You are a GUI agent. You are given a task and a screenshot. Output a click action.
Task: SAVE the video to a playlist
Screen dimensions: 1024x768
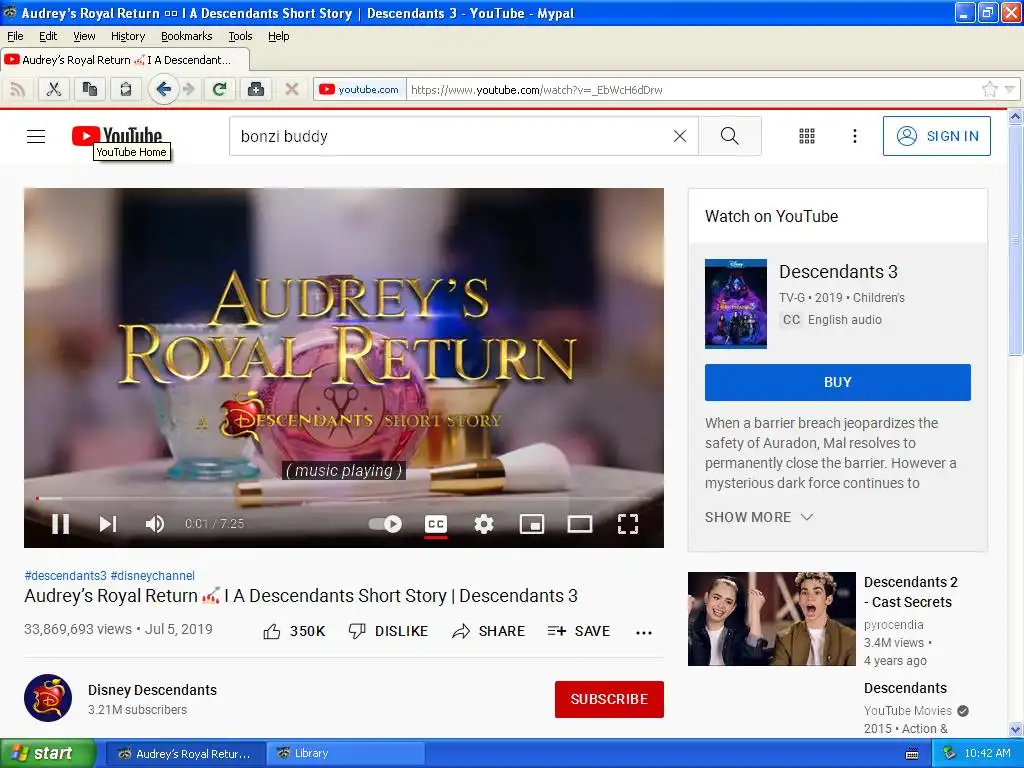point(579,632)
